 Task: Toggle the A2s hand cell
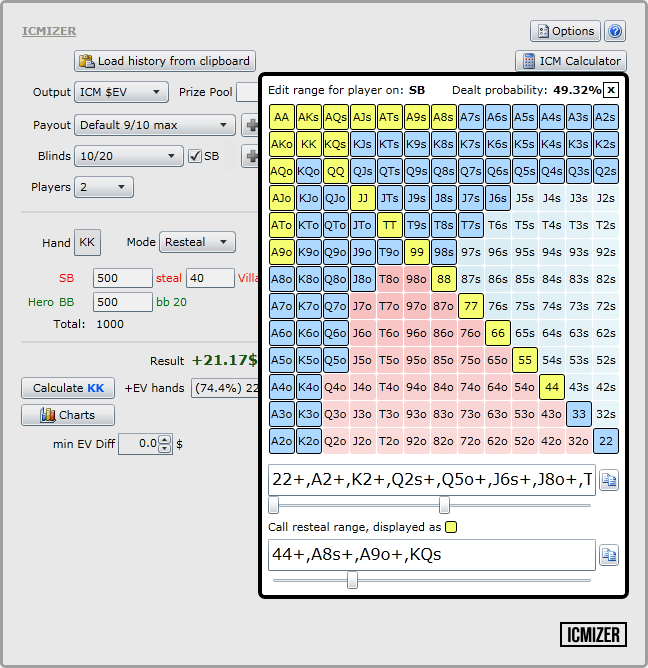point(606,117)
